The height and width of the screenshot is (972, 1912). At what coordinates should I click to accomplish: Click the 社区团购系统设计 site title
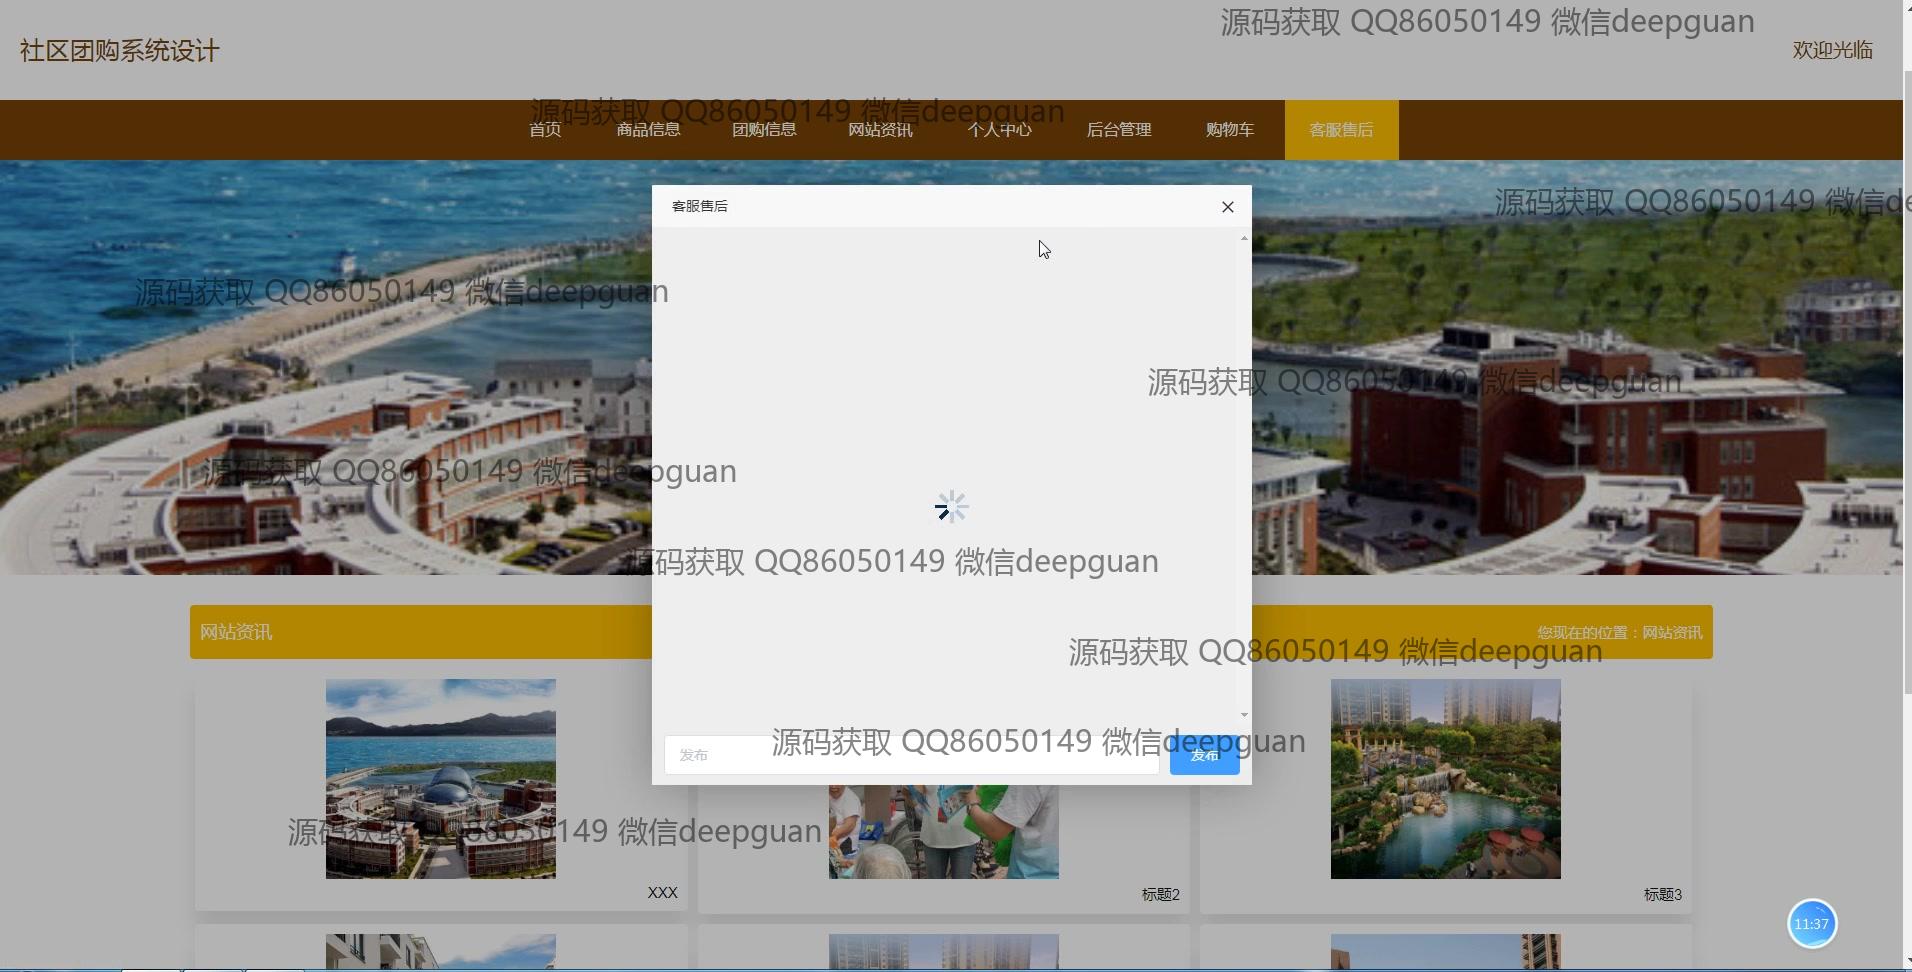pyautogui.click(x=119, y=51)
